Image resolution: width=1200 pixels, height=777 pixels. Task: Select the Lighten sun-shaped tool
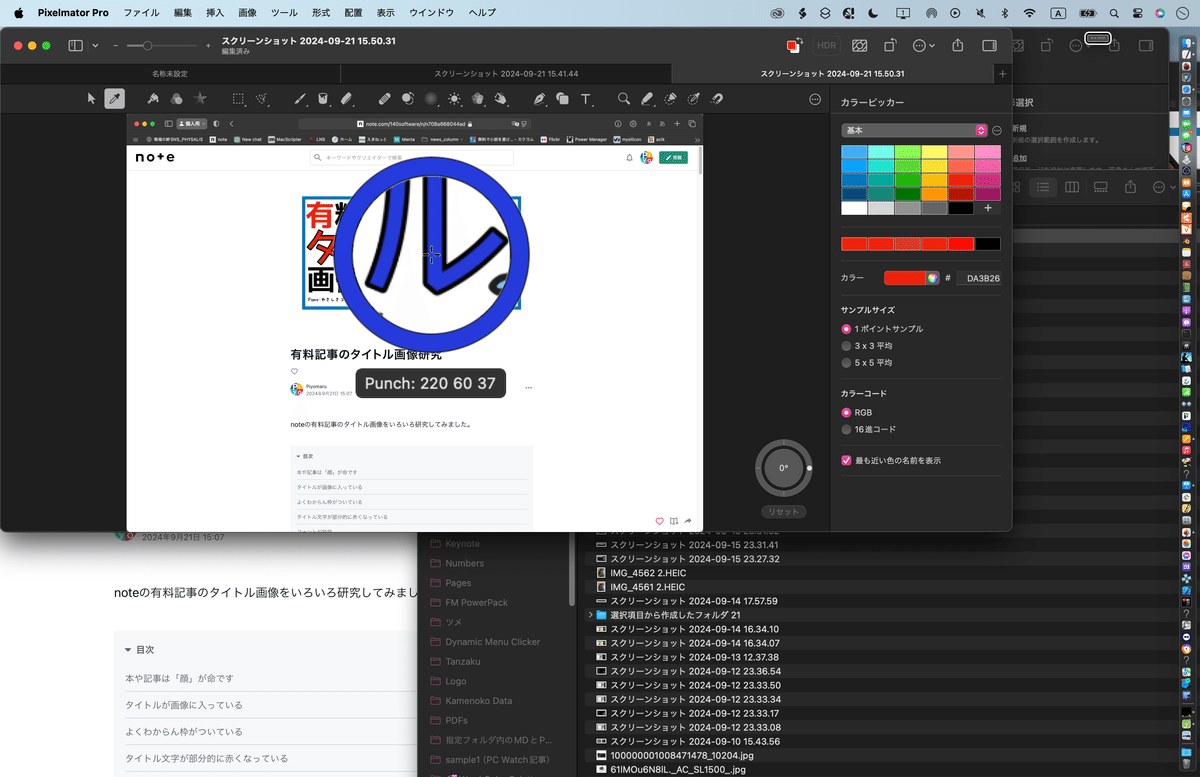[455, 98]
